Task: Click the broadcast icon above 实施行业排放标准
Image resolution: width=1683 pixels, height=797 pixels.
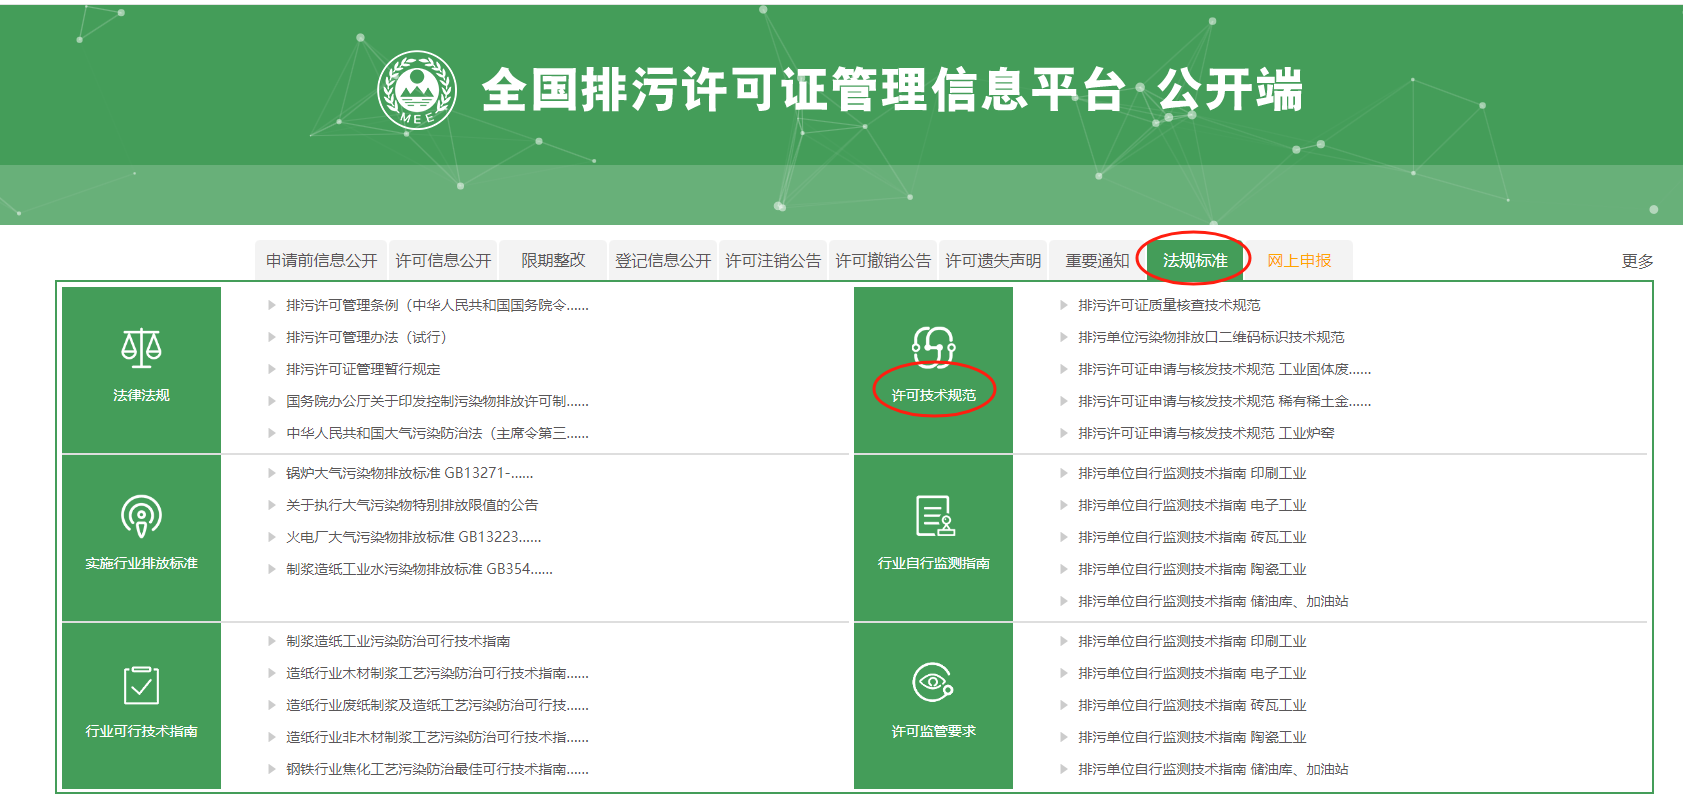Action: pos(141,516)
